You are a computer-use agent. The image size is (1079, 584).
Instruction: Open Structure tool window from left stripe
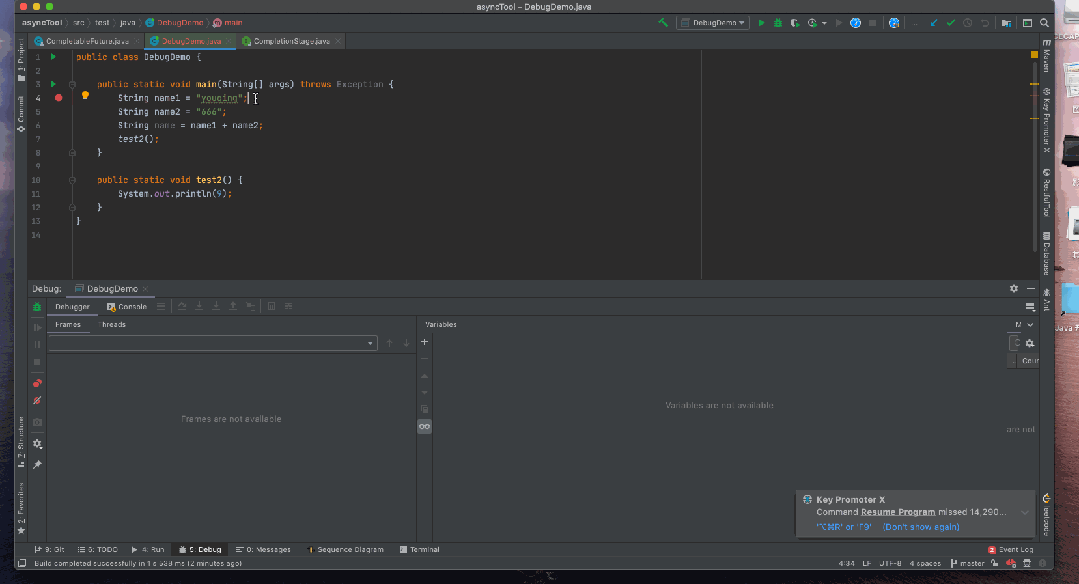pyautogui.click(x=21, y=442)
